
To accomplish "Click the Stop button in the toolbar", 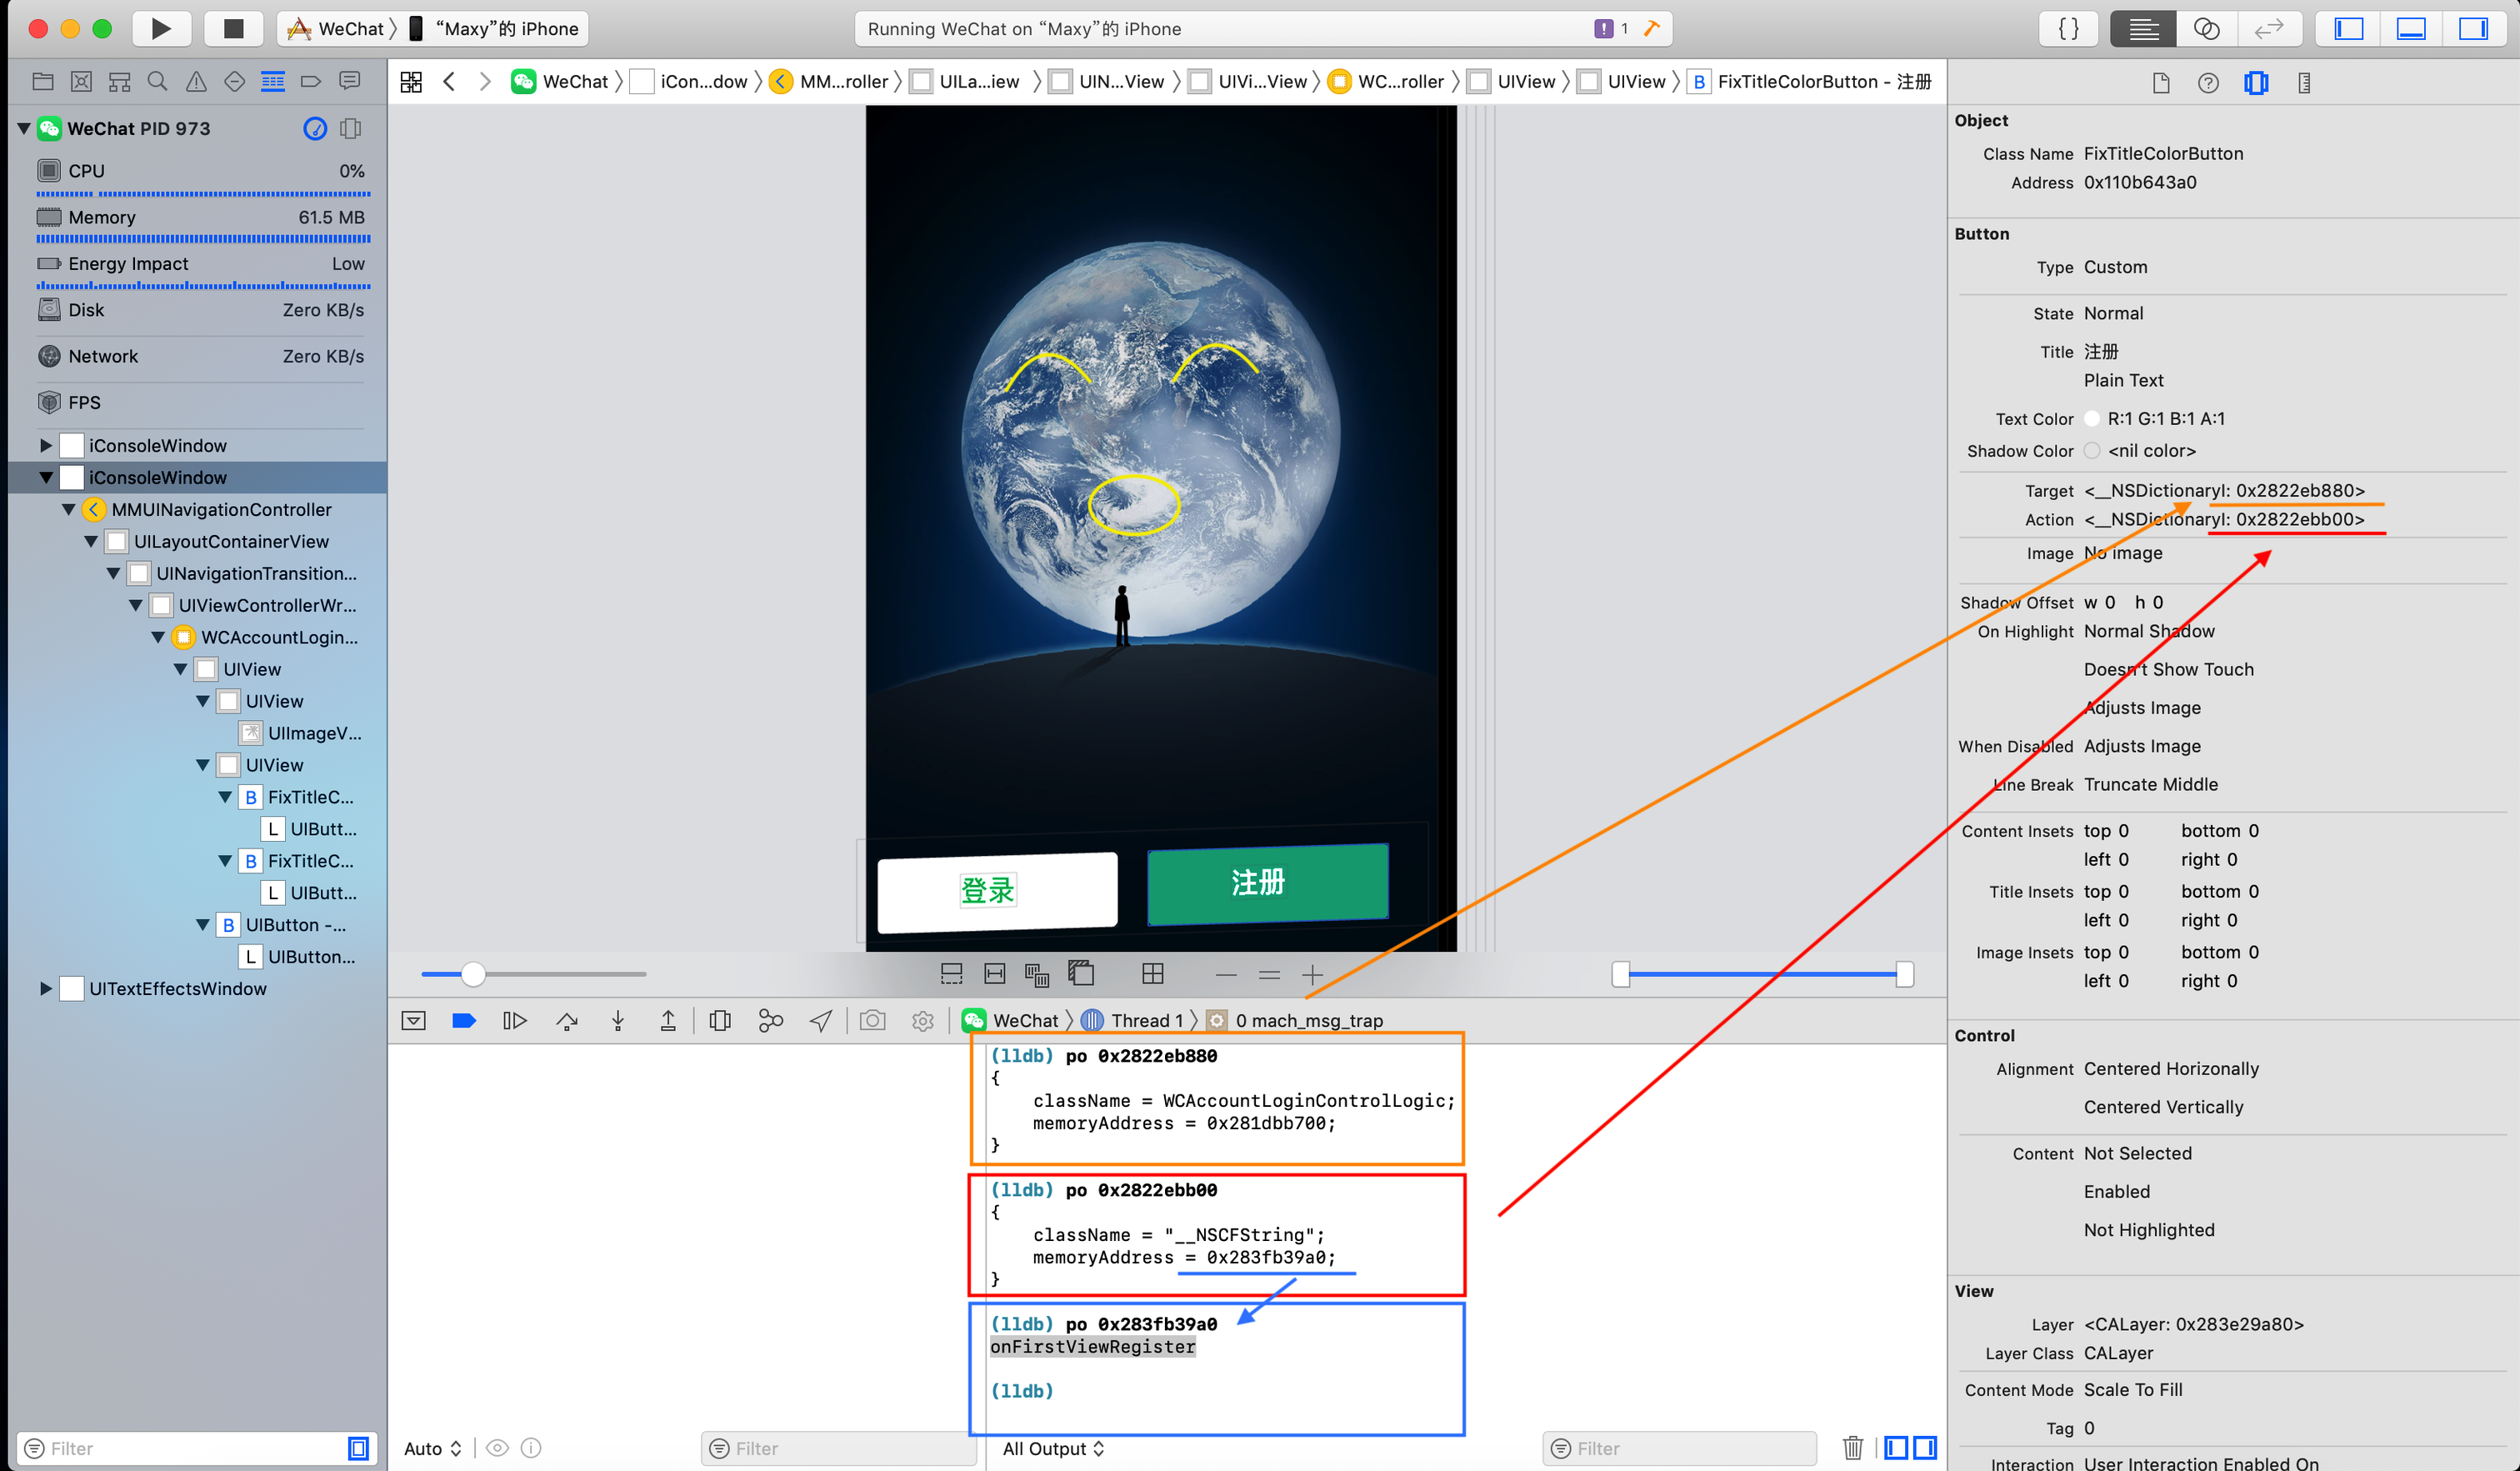I will [233, 28].
